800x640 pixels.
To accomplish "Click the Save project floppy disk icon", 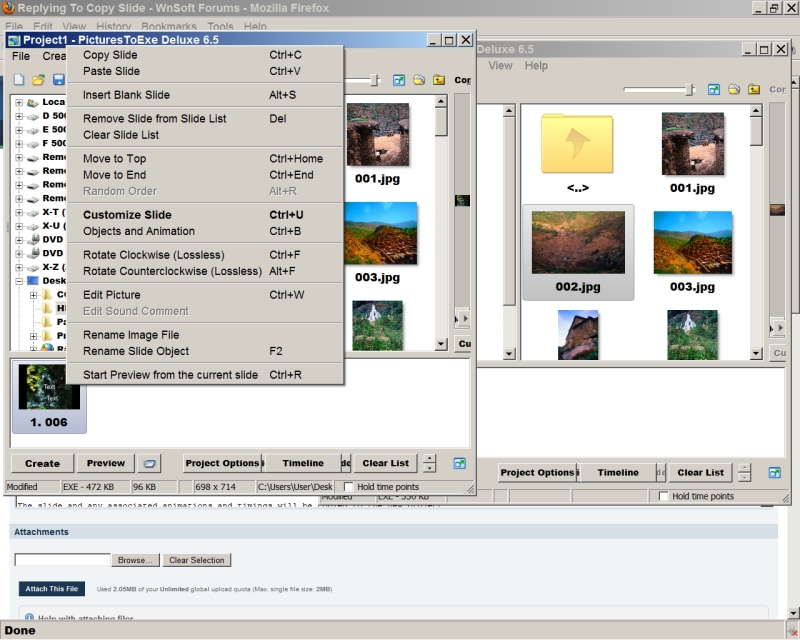I will pos(58,80).
